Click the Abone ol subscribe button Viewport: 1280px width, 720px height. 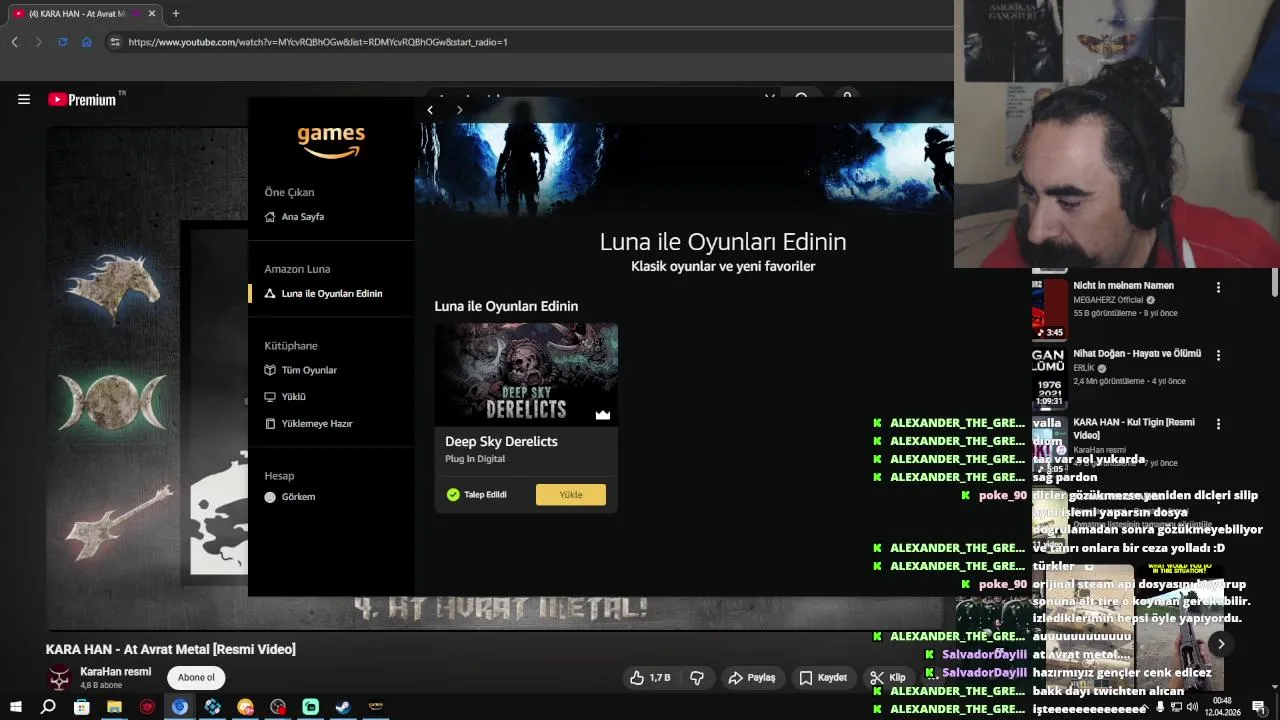[196, 678]
